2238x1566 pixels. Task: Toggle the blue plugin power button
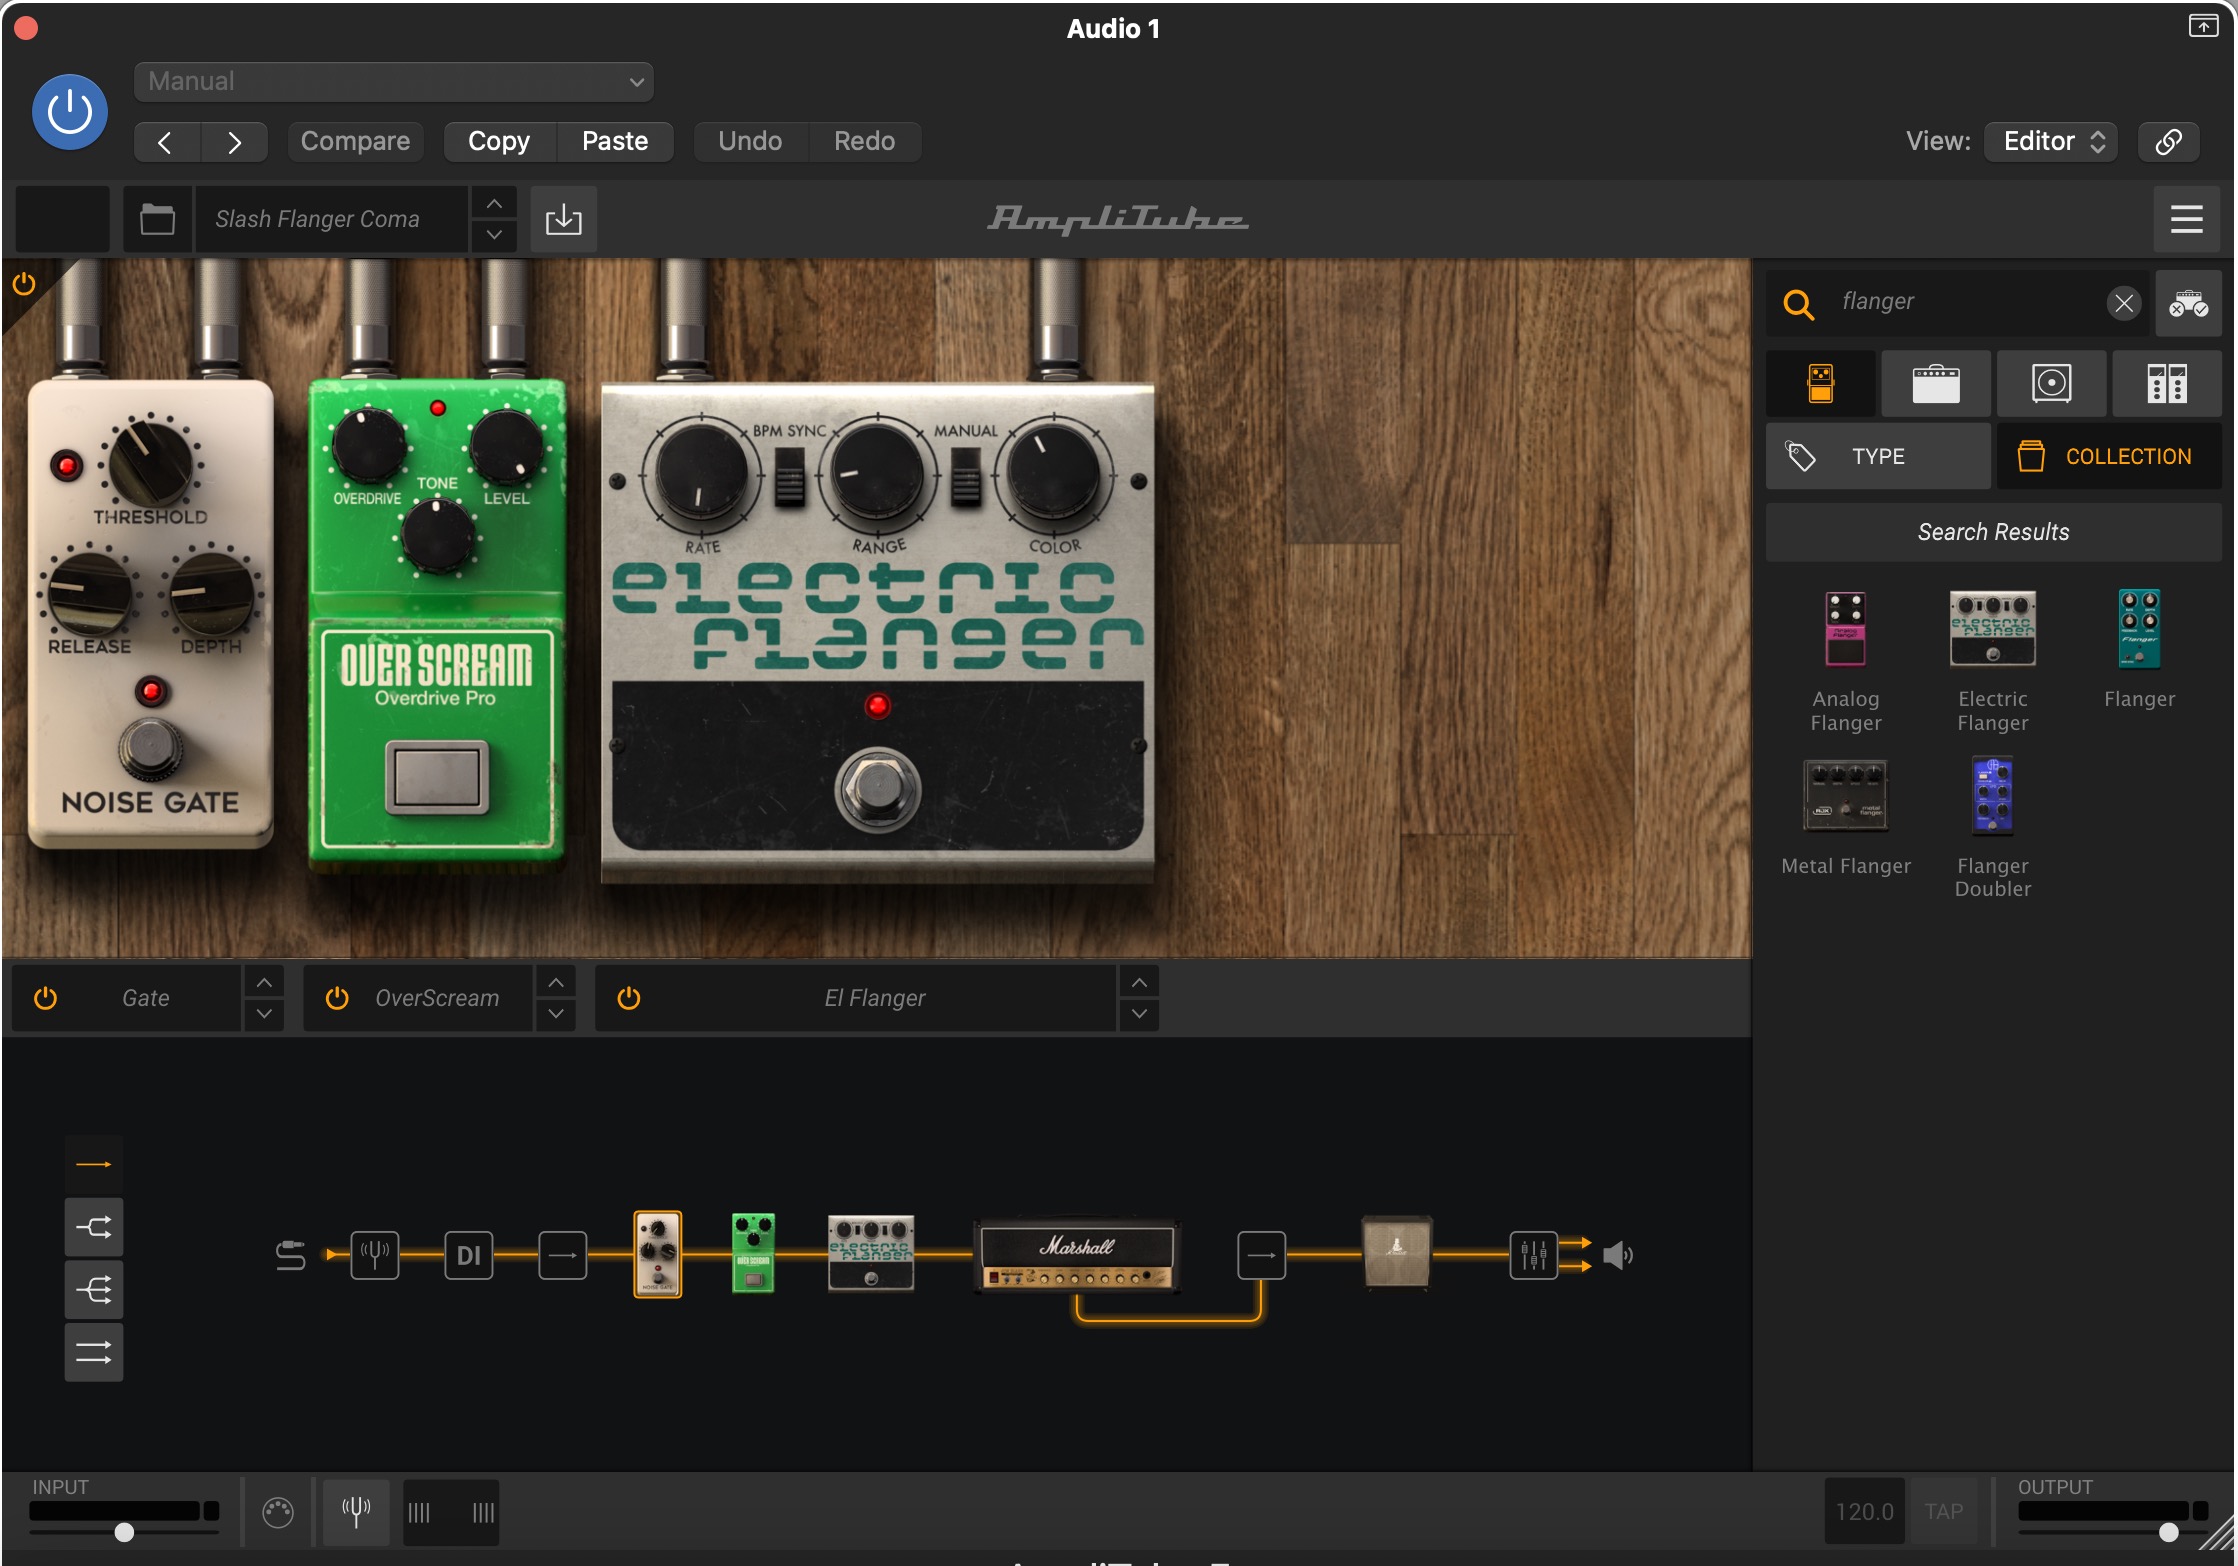(70, 112)
